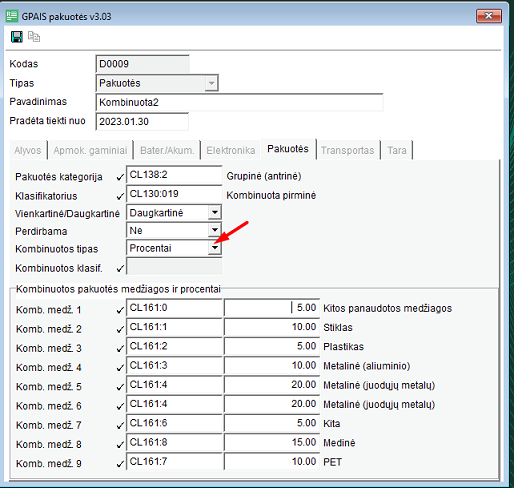This screenshot has width=514, height=488.
Task: Click the save floppy disk icon
Action: click(17, 37)
